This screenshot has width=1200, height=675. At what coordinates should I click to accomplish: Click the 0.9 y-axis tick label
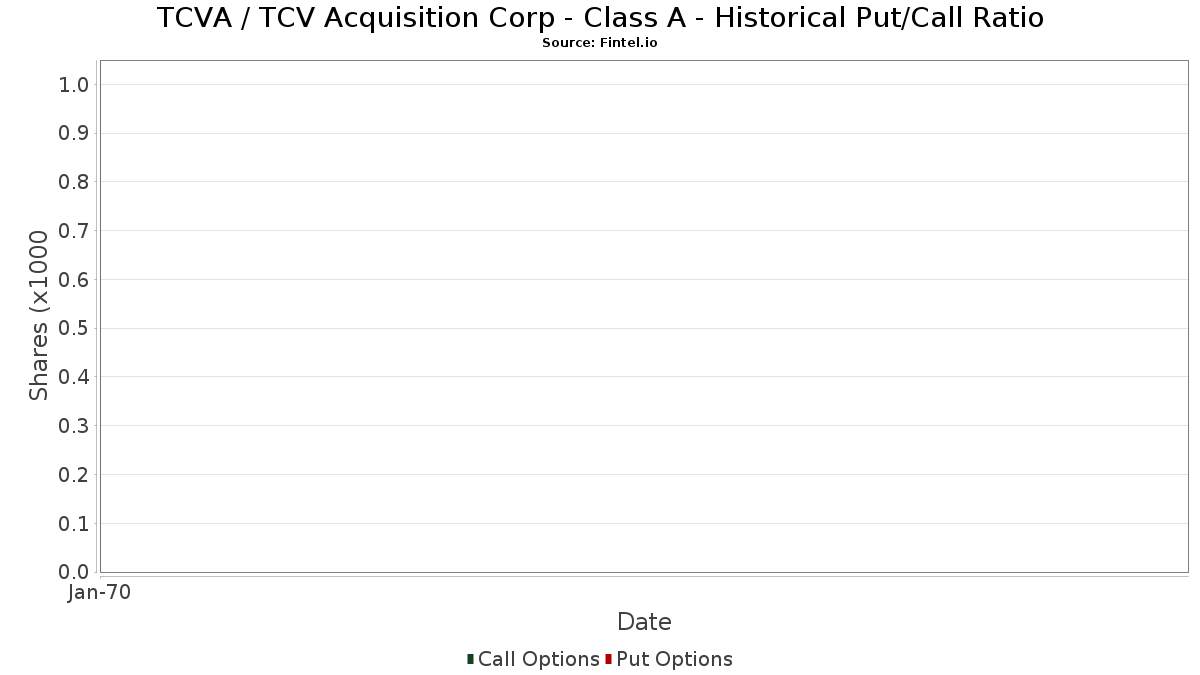point(74,133)
